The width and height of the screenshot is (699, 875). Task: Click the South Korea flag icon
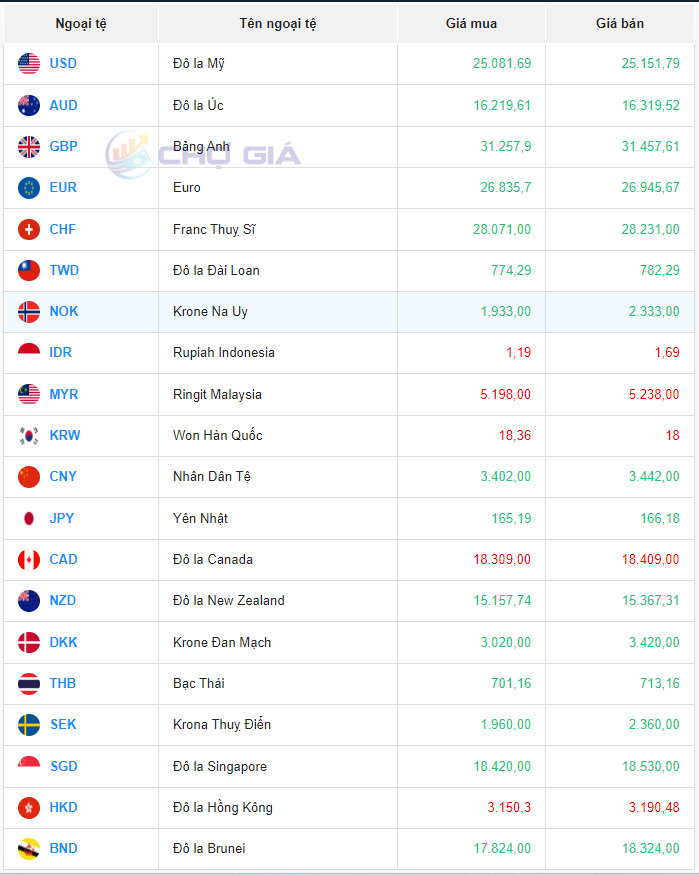pos(29,436)
